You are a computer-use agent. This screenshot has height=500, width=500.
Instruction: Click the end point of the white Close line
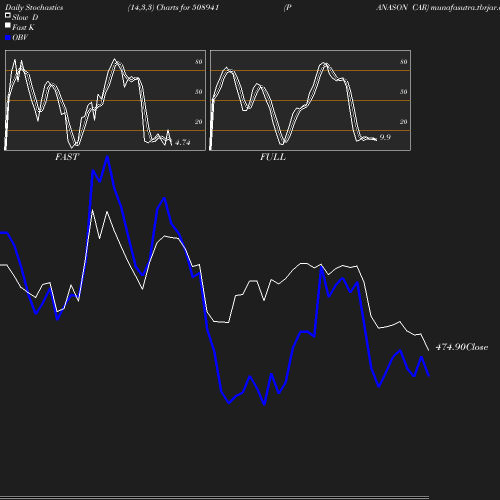click(x=429, y=350)
